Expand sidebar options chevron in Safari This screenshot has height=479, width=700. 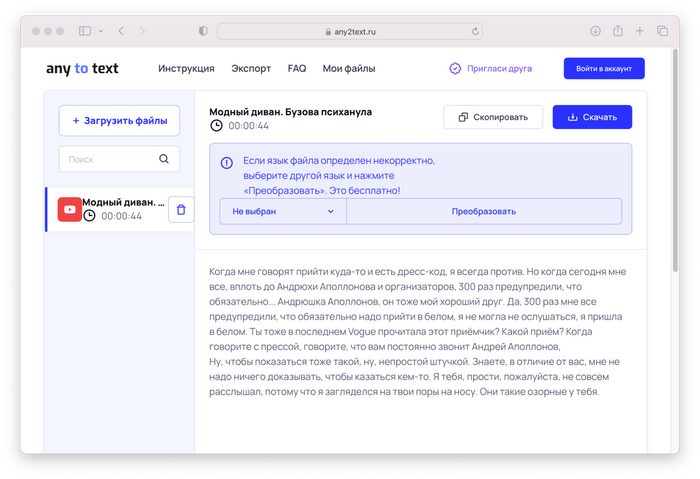point(101,31)
